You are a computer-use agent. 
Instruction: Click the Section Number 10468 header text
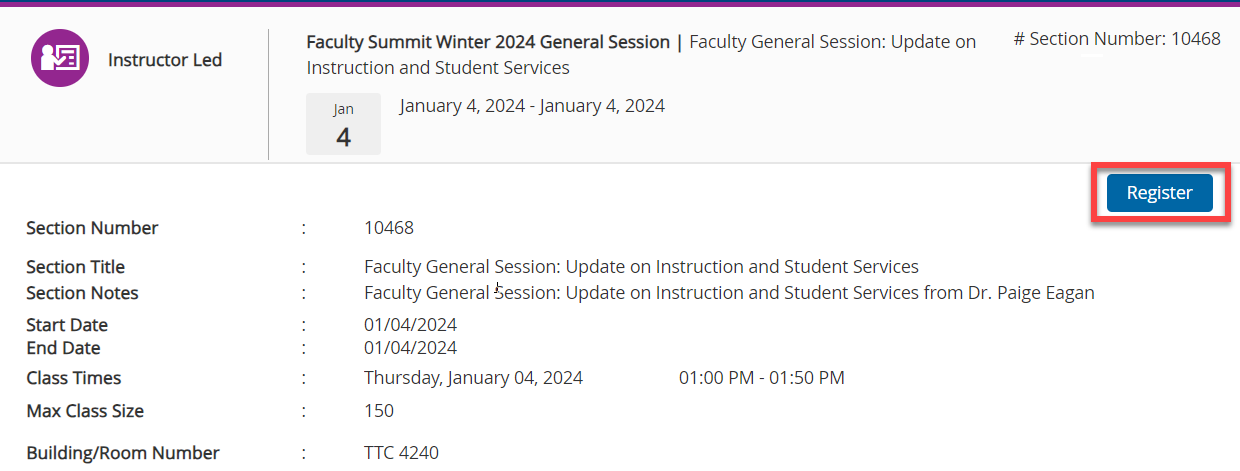click(1117, 39)
